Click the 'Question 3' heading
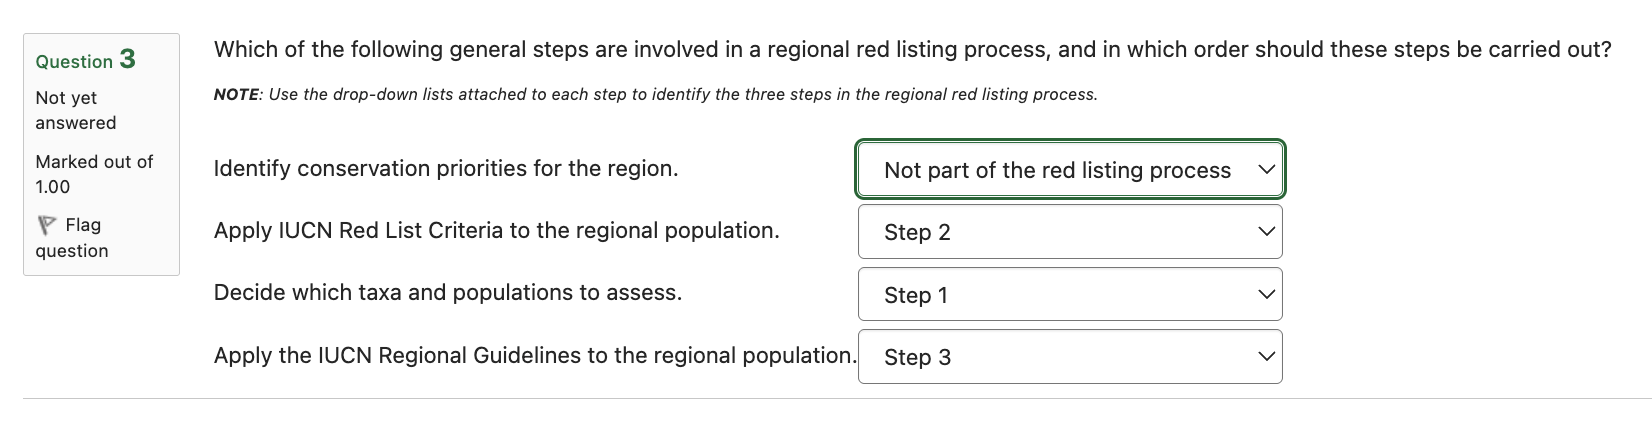1652x426 pixels. [85, 60]
